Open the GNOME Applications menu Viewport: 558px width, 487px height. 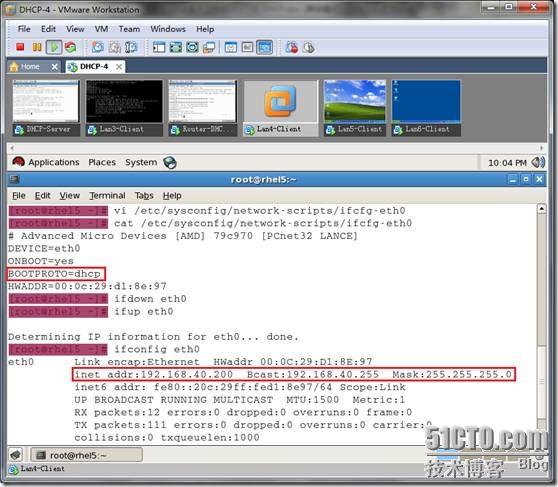pos(46,162)
